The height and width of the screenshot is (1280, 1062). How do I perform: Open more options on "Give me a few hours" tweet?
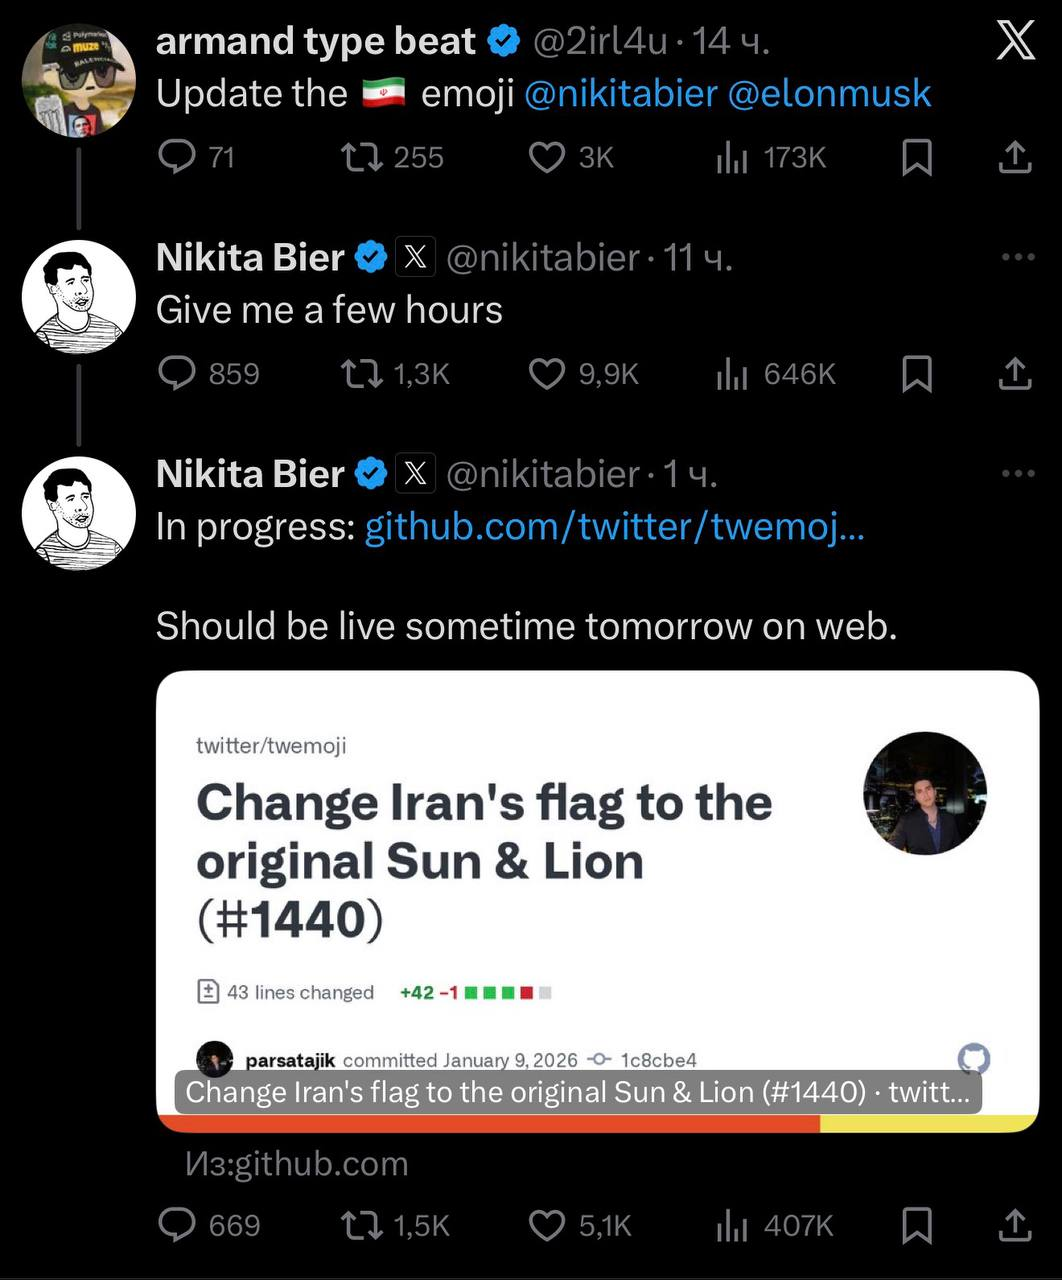[1018, 257]
